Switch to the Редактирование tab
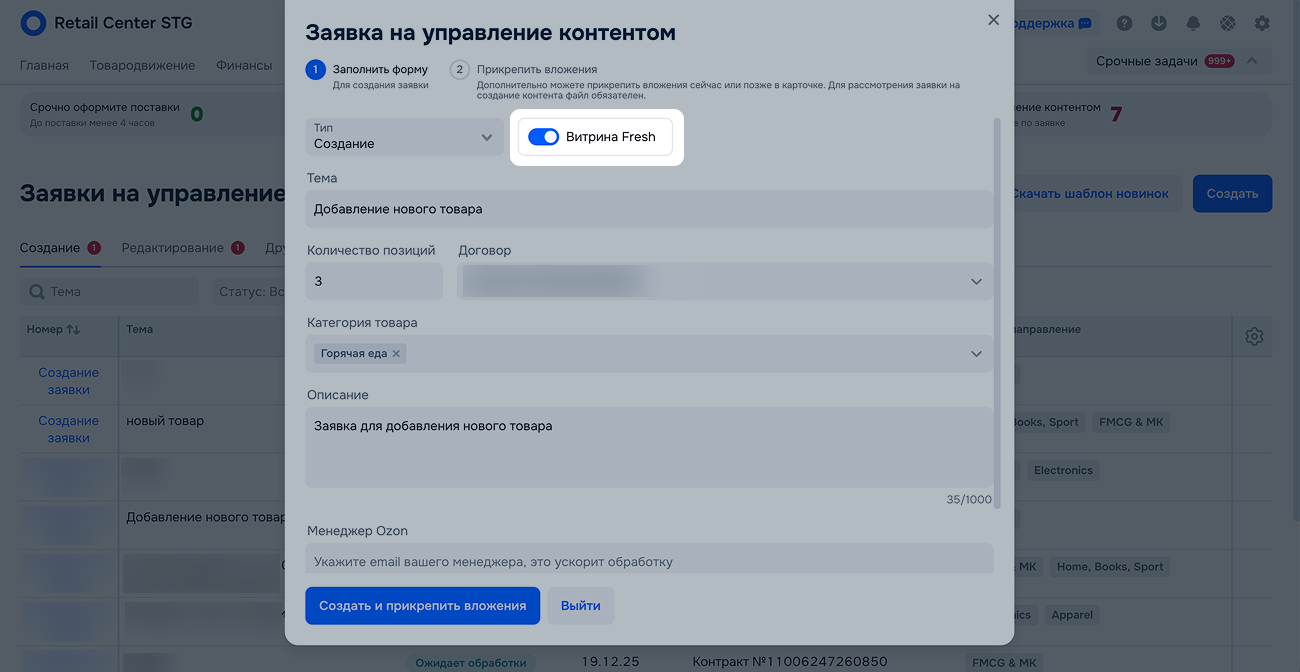Viewport: 1300px width, 672px height. coord(172,248)
